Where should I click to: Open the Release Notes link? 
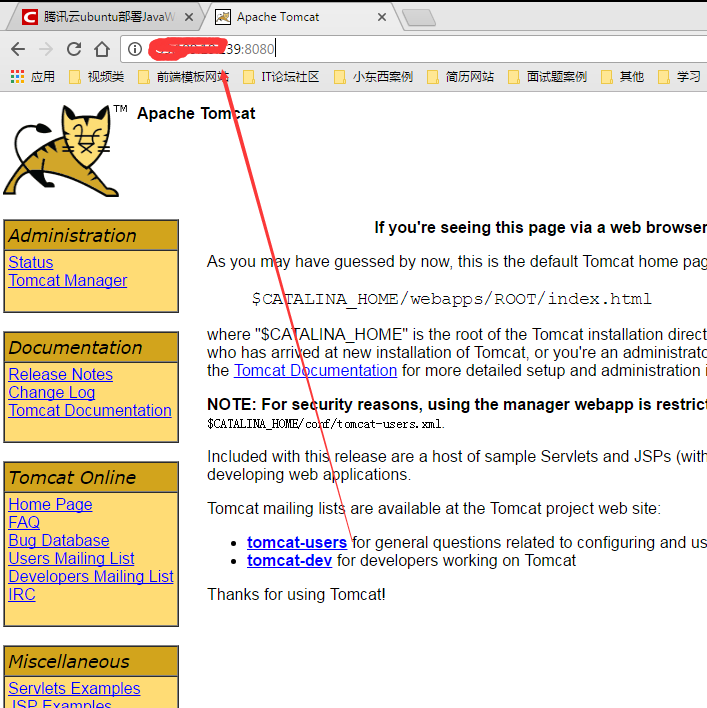coord(60,374)
